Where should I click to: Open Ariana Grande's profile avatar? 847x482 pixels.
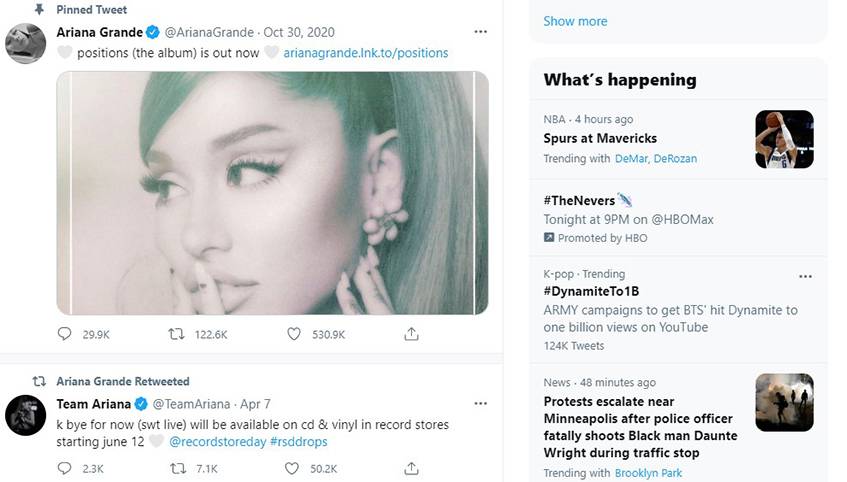click(x=25, y=44)
